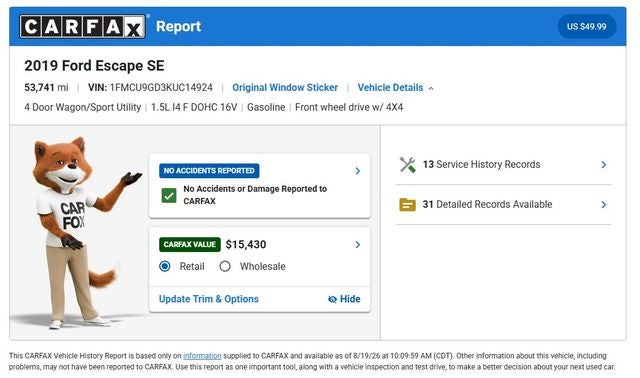Select the Wholesale radio button
This screenshot has width=640, height=378.
tap(225, 267)
